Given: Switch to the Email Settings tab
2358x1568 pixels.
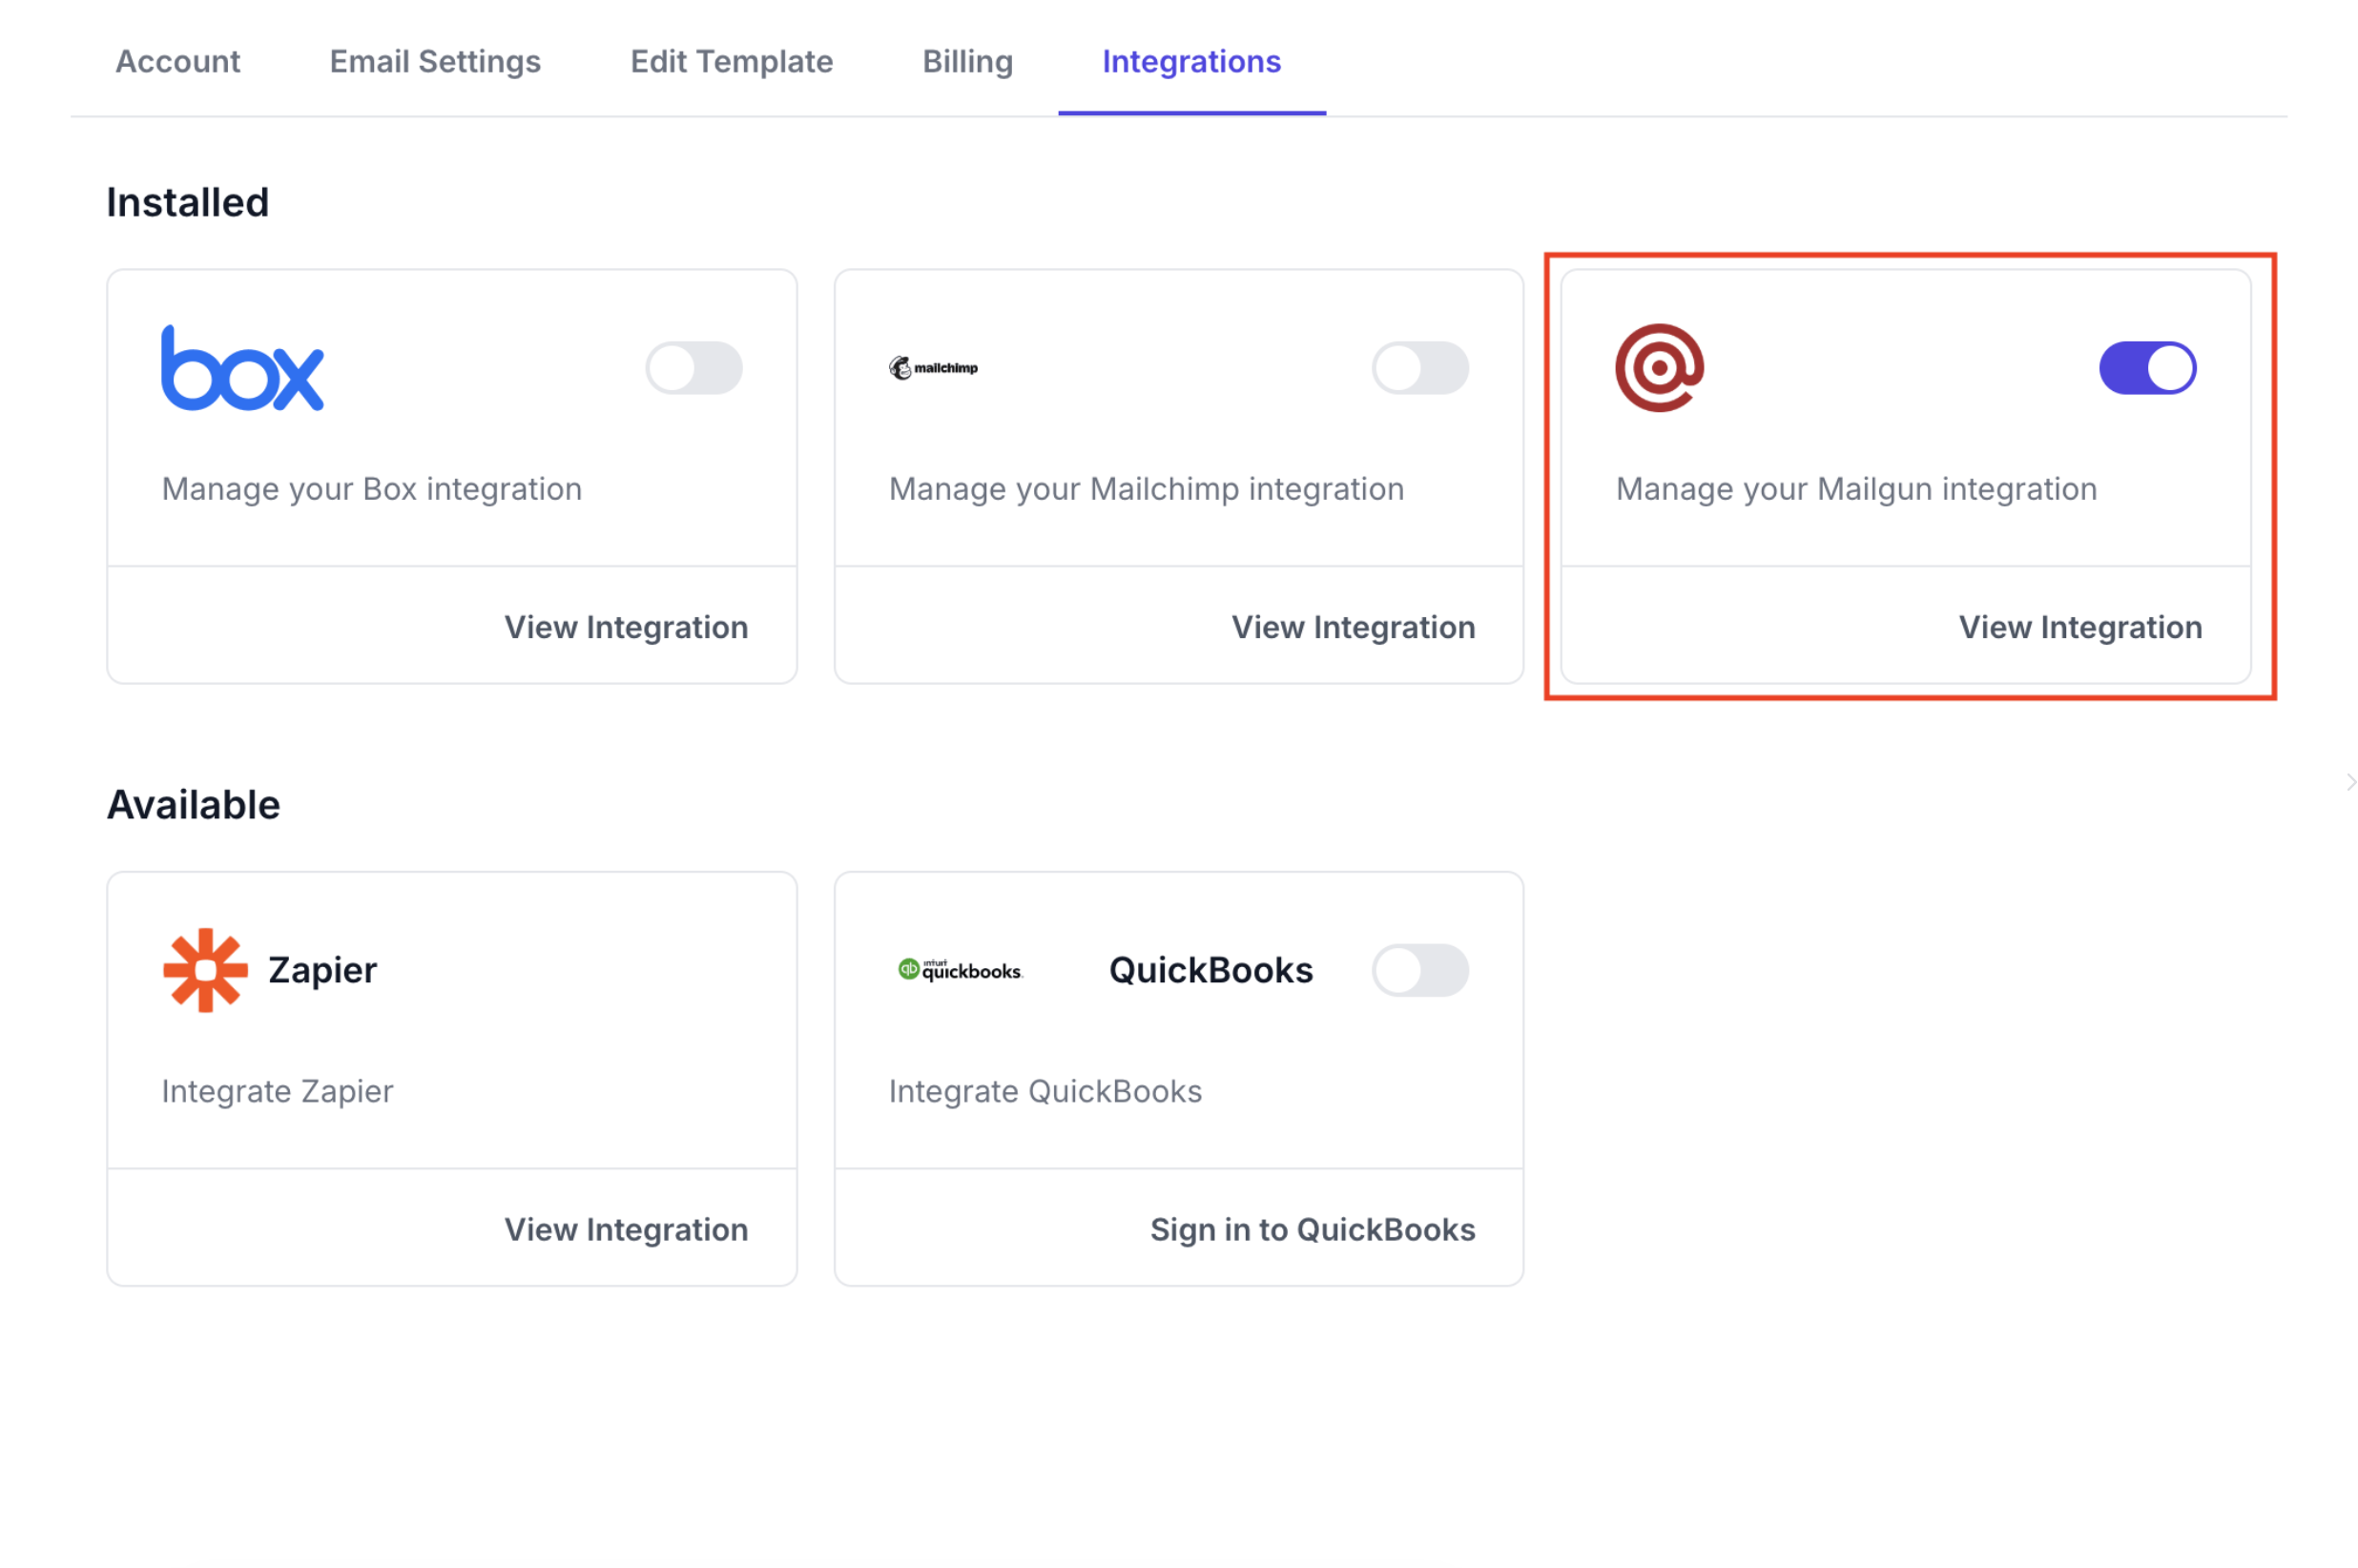Looking at the screenshot, I should pyautogui.click(x=435, y=62).
